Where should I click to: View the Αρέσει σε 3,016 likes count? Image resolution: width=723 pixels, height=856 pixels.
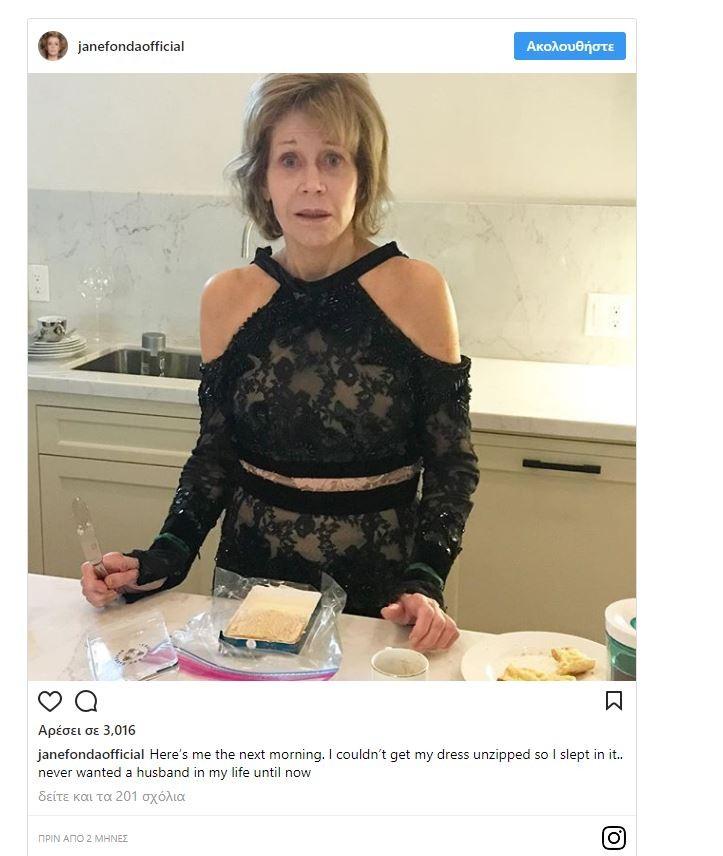point(87,730)
